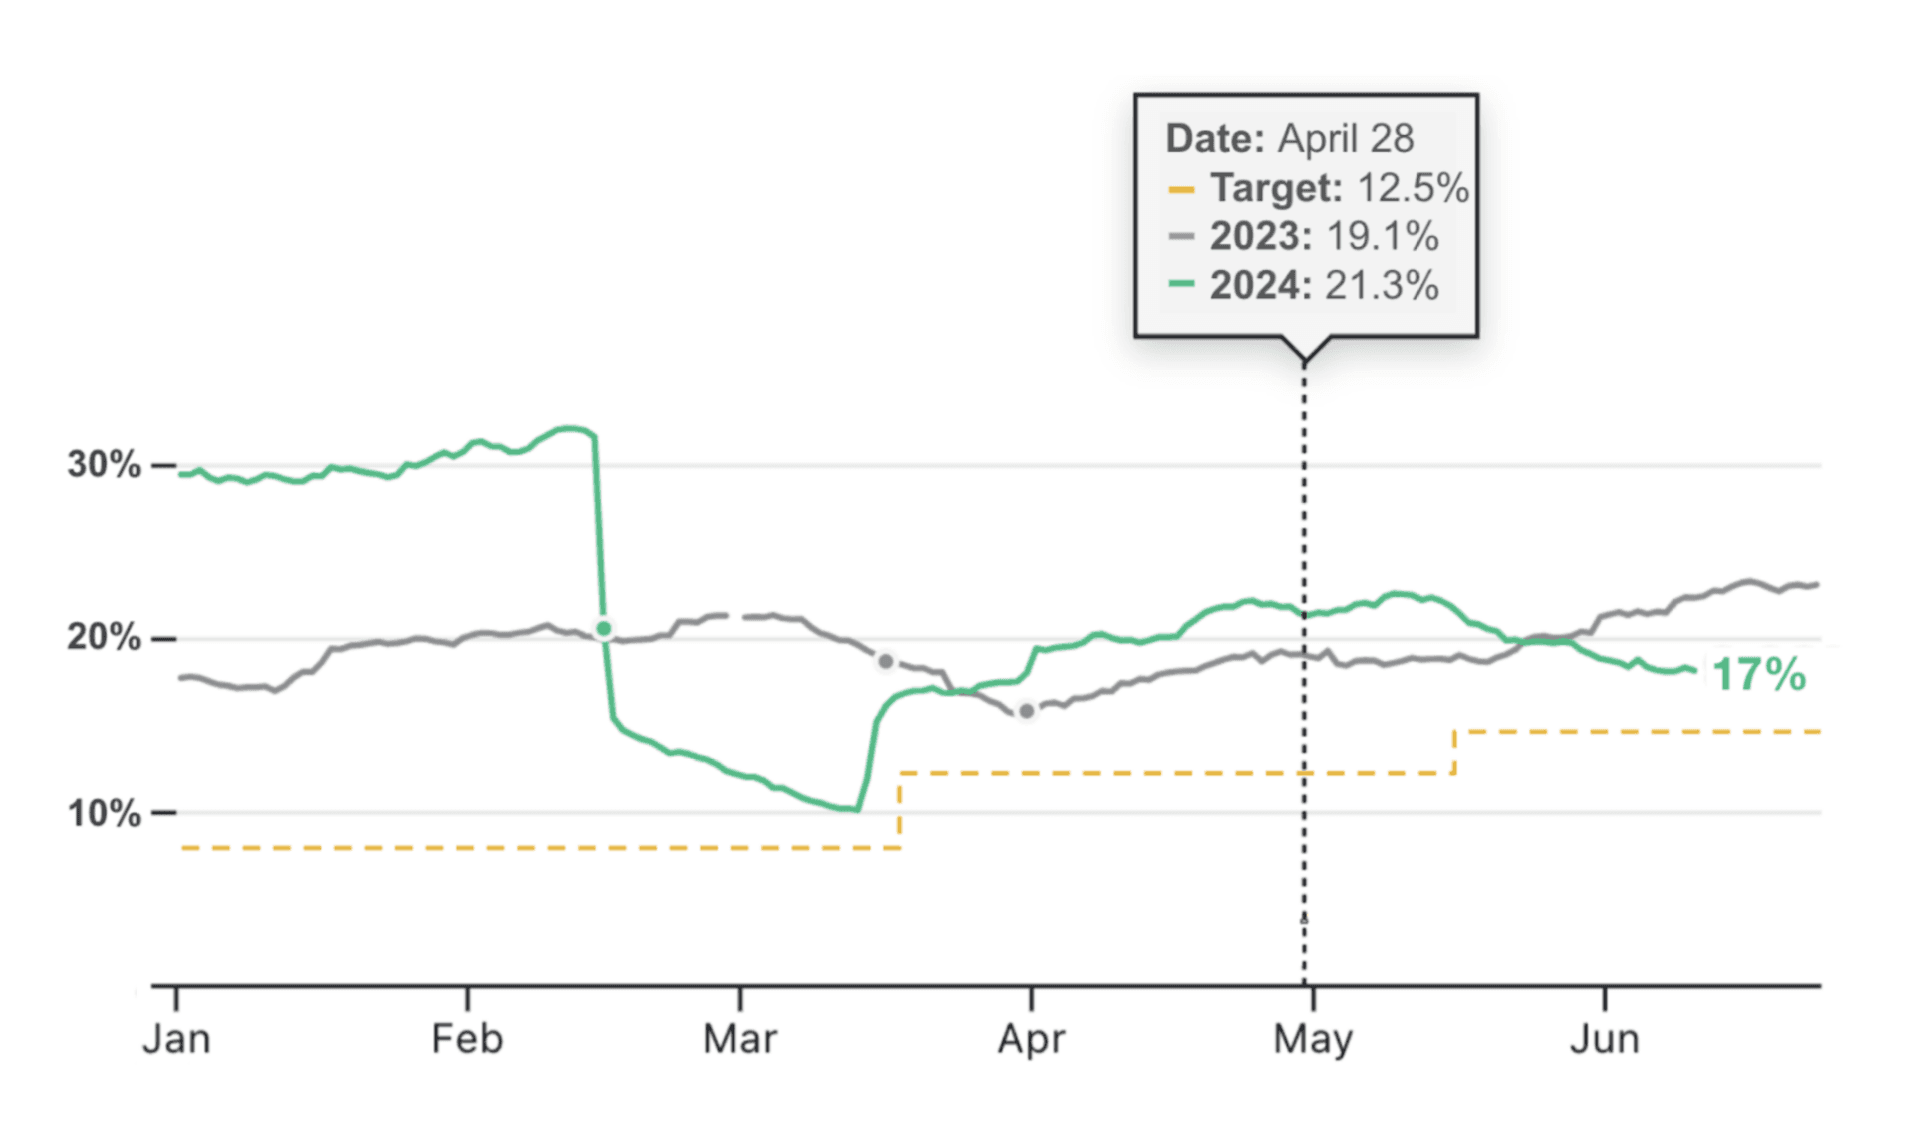This screenshot has height=1146, width=1910.
Task: Click the Apr label on x-axis
Action: coord(1031,1039)
